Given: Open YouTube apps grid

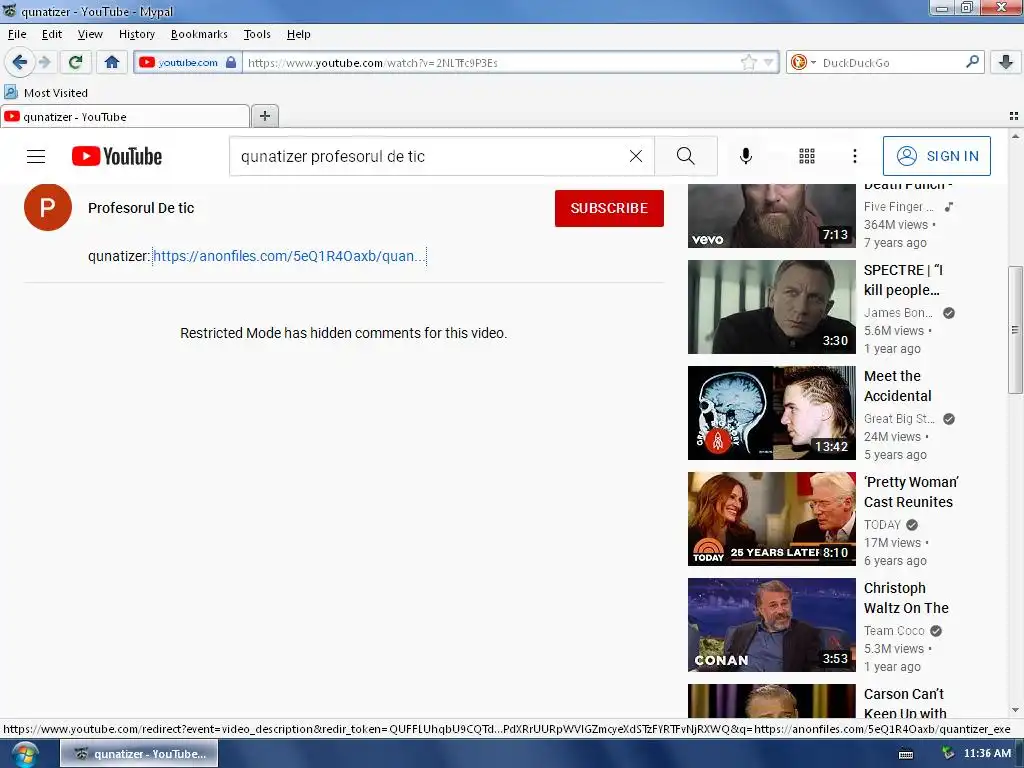Looking at the screenshot, I should click(x=807, y=156).
